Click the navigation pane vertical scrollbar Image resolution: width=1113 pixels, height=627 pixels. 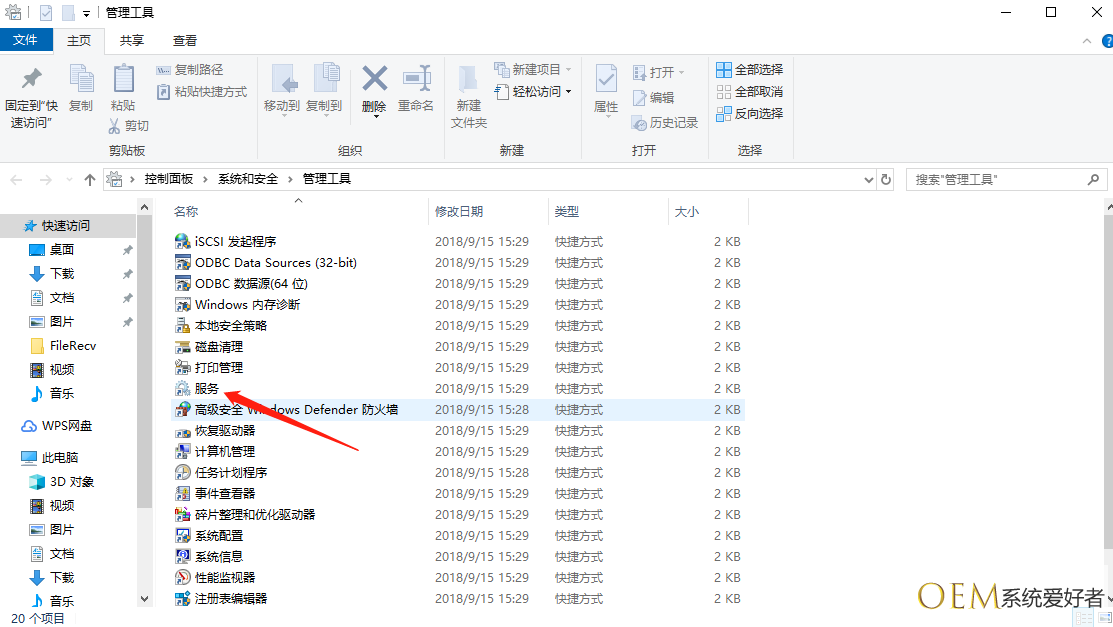pos(145,400)
